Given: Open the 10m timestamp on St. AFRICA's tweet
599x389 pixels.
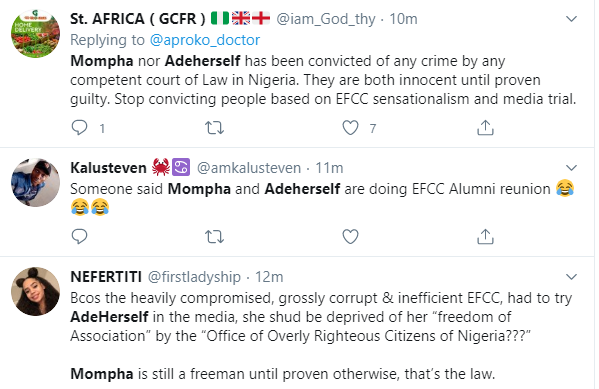Looking at the screenshot, I should click(403, 19).
